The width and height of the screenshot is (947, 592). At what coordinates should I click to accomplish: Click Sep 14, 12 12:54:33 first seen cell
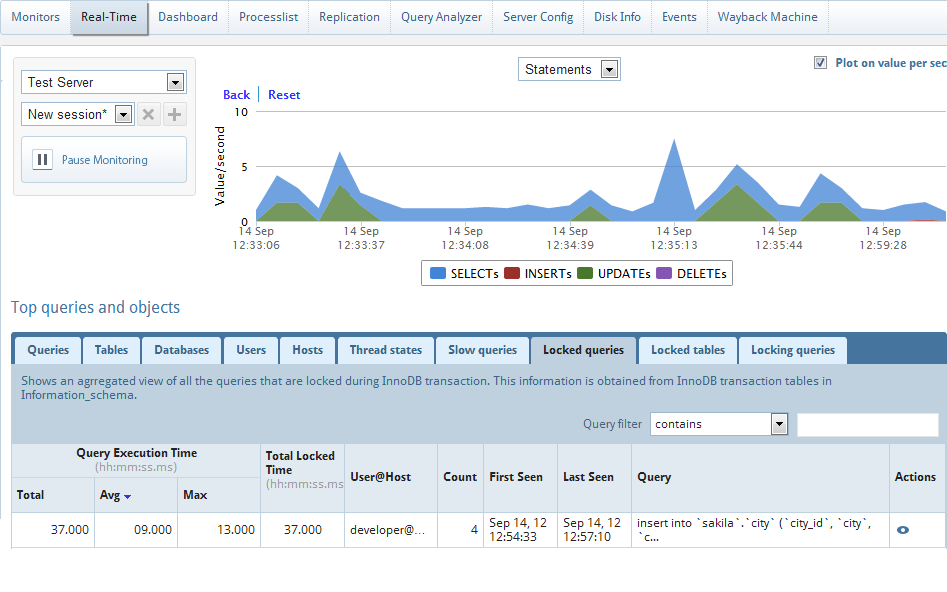pos(518,530)
